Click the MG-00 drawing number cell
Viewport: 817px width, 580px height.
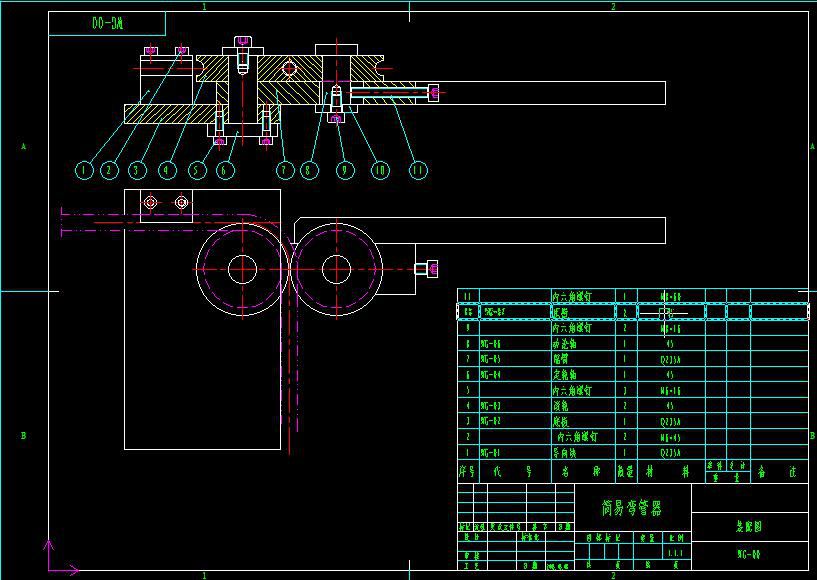[x=749, y=553]
